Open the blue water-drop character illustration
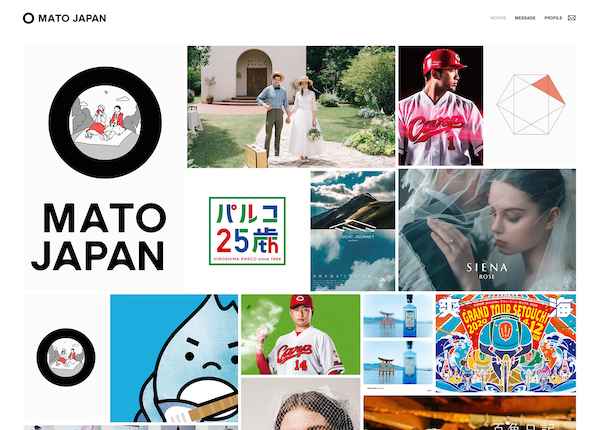 coord(174,358)
